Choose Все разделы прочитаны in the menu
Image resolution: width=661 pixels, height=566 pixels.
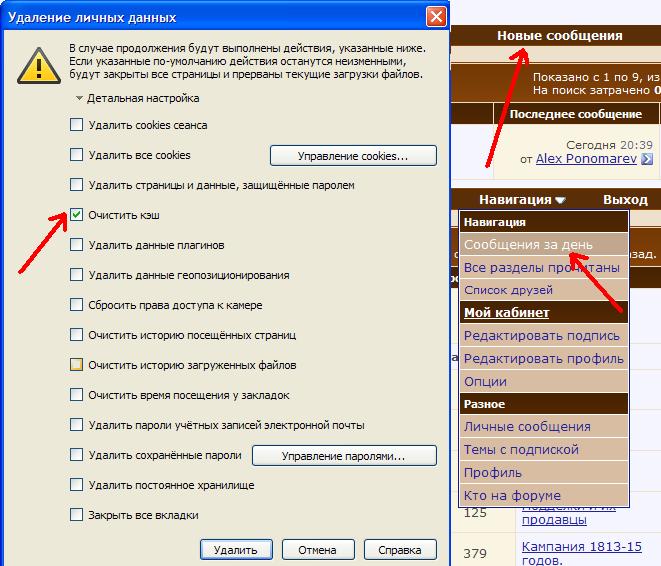[x=544, y=267]
